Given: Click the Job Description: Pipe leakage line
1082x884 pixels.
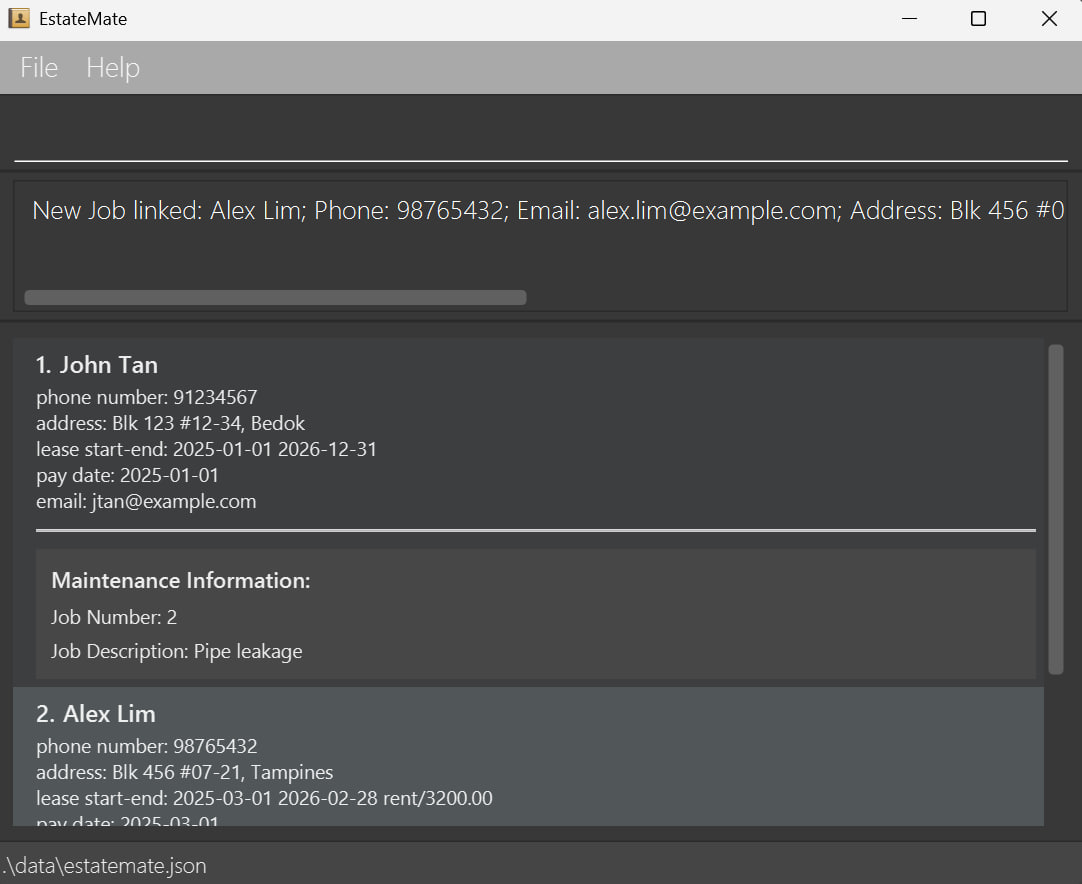Looking at the screenshot, I should click(x=177, y=651).
